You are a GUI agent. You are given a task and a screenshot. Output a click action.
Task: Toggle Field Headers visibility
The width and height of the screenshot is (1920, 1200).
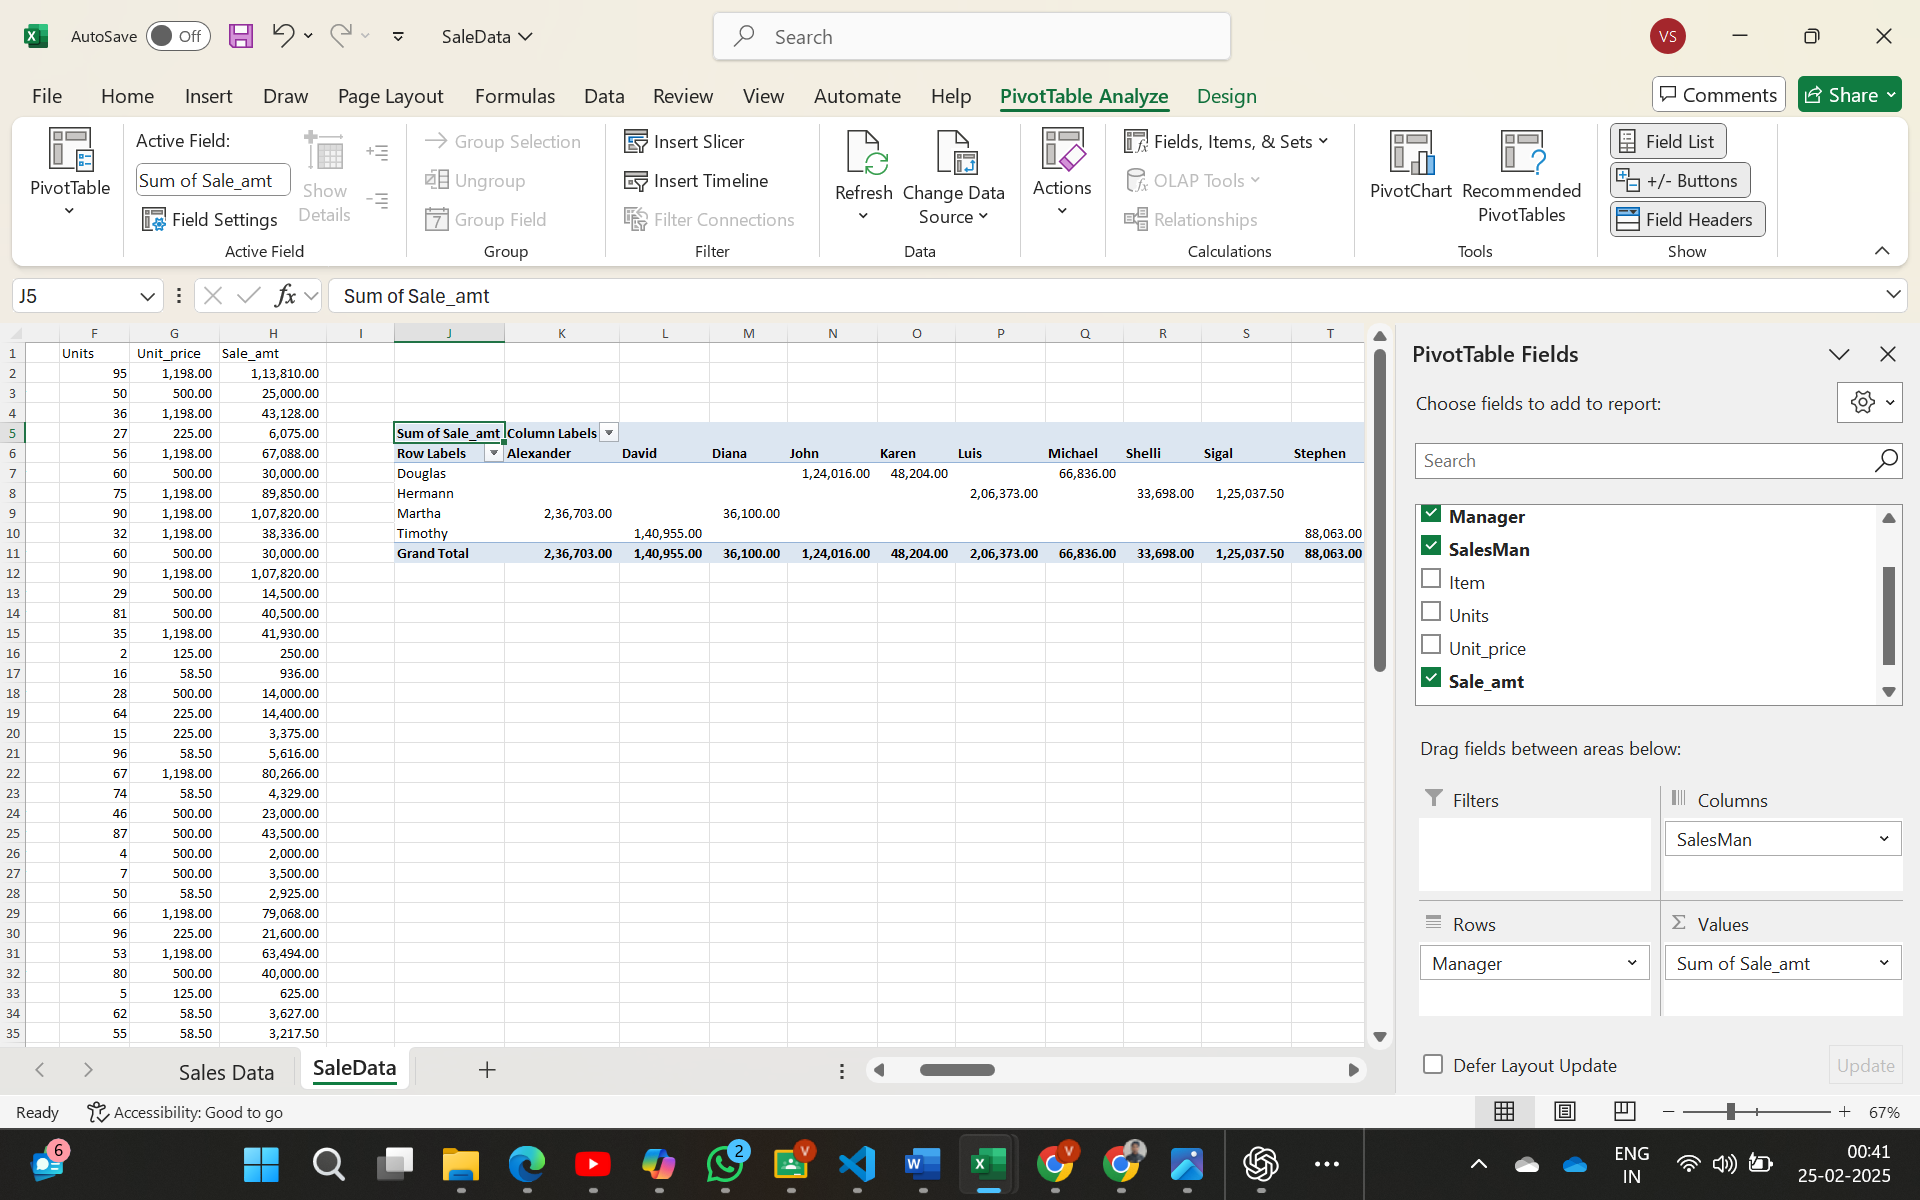1686,218
